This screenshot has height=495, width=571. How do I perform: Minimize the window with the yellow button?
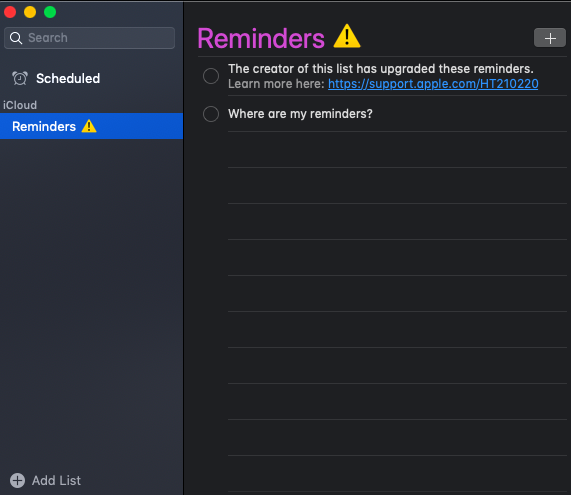point(30,12)
